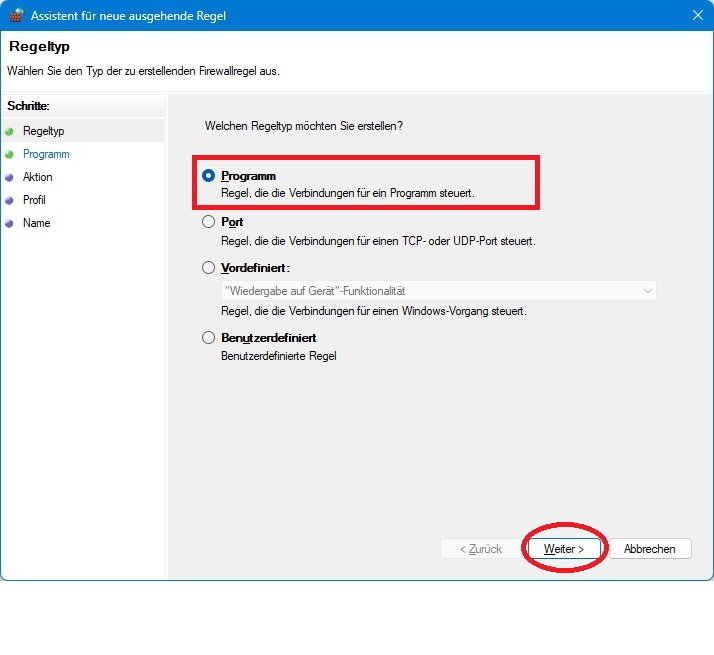Select the Programm step in sidebar
Viewport: 714px width, 655px height.
click(x=46, y=154)
